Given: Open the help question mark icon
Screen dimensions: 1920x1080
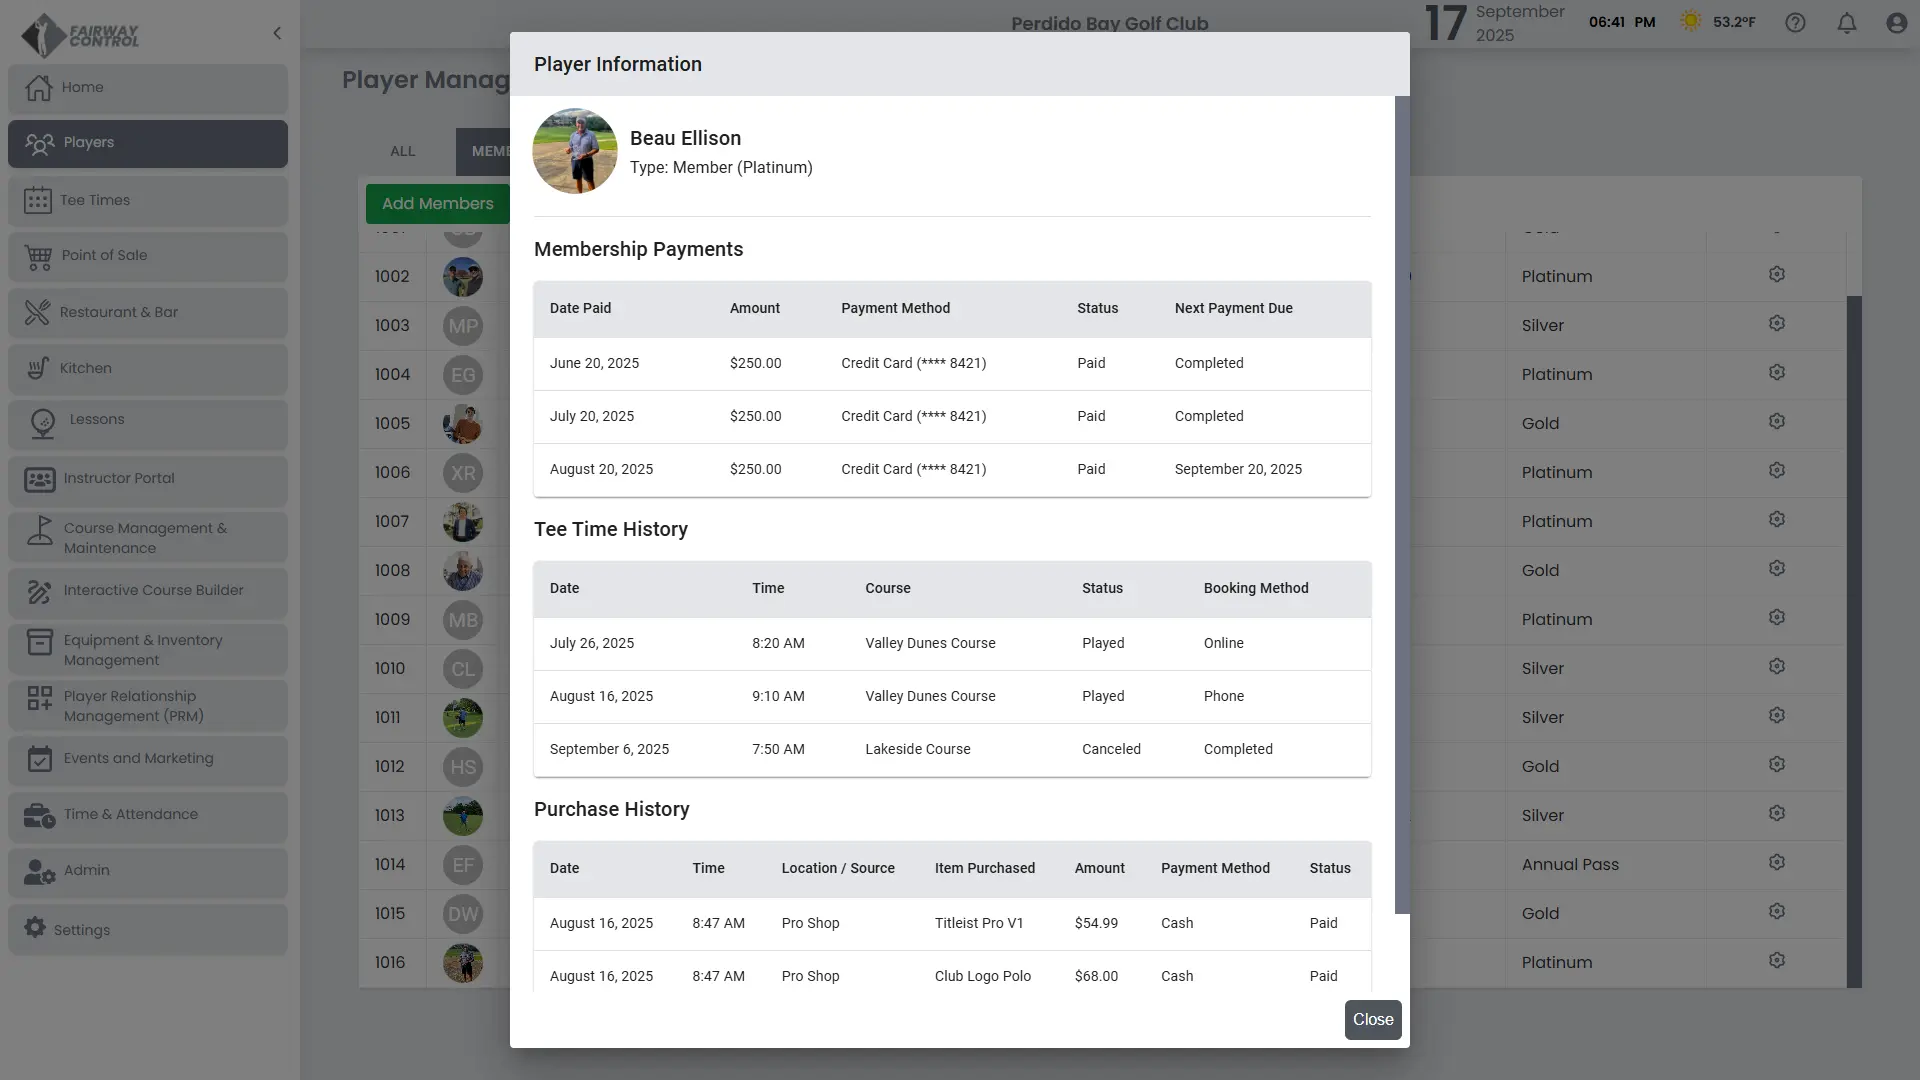Looking at the screenshot, I should click(1795, 23).
